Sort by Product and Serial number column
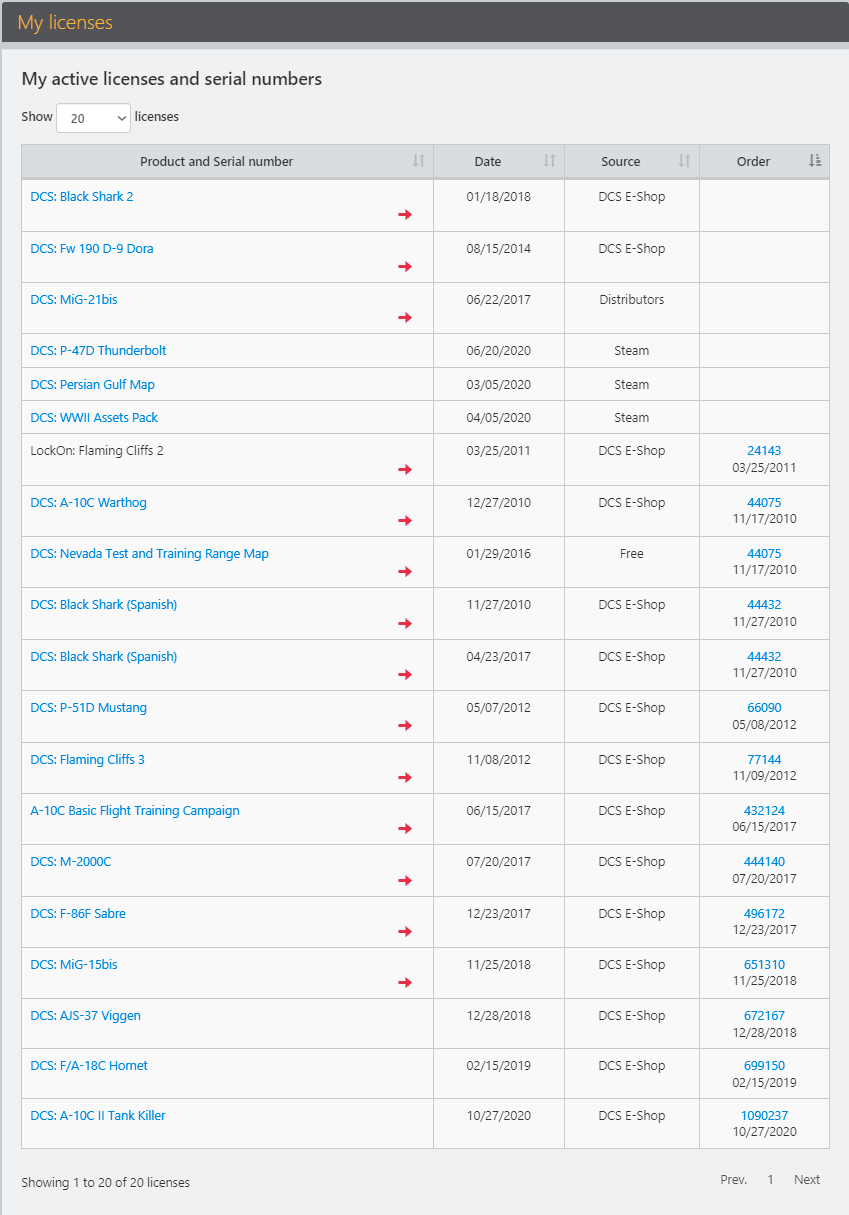Screen dimensions: 849x1215 (x=227, y=161)
